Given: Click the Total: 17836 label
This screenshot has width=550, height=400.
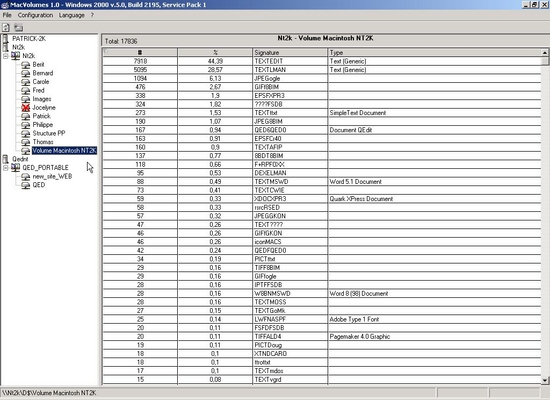Looking at the screenshot, I should (121, 41).
